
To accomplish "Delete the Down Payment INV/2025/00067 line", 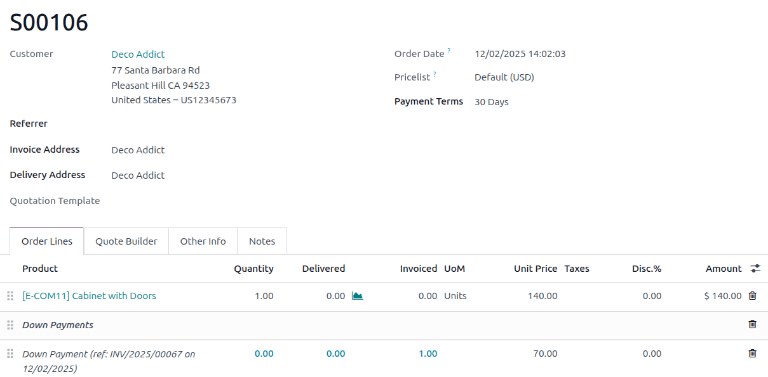I will click(x=752, y=353).
